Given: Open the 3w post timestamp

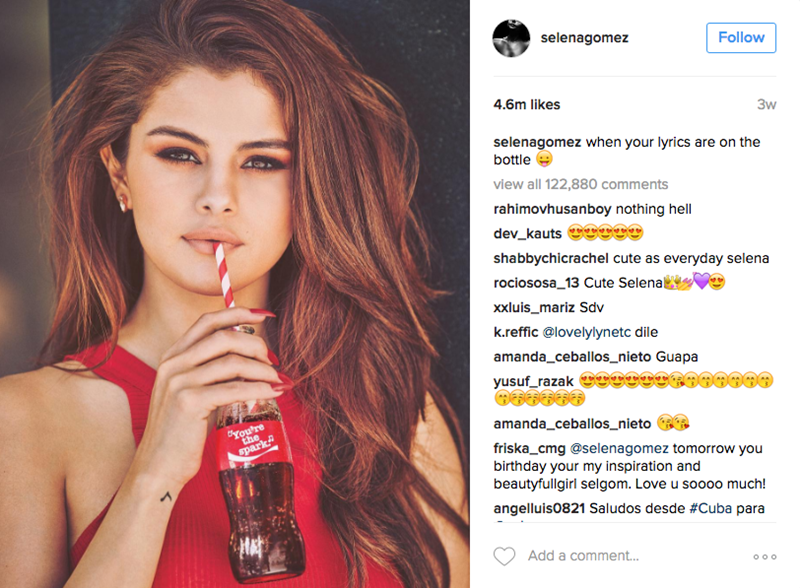Looking at the screenshot, I should (x=766, y=105).
